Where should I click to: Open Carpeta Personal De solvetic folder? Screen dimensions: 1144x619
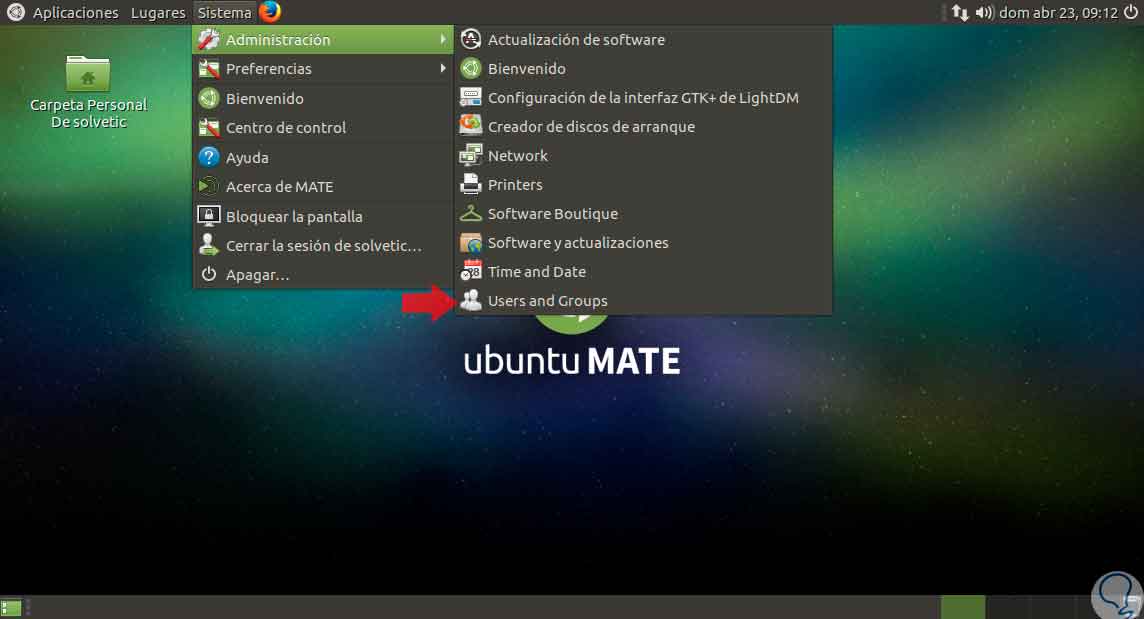tap(88, 93)
